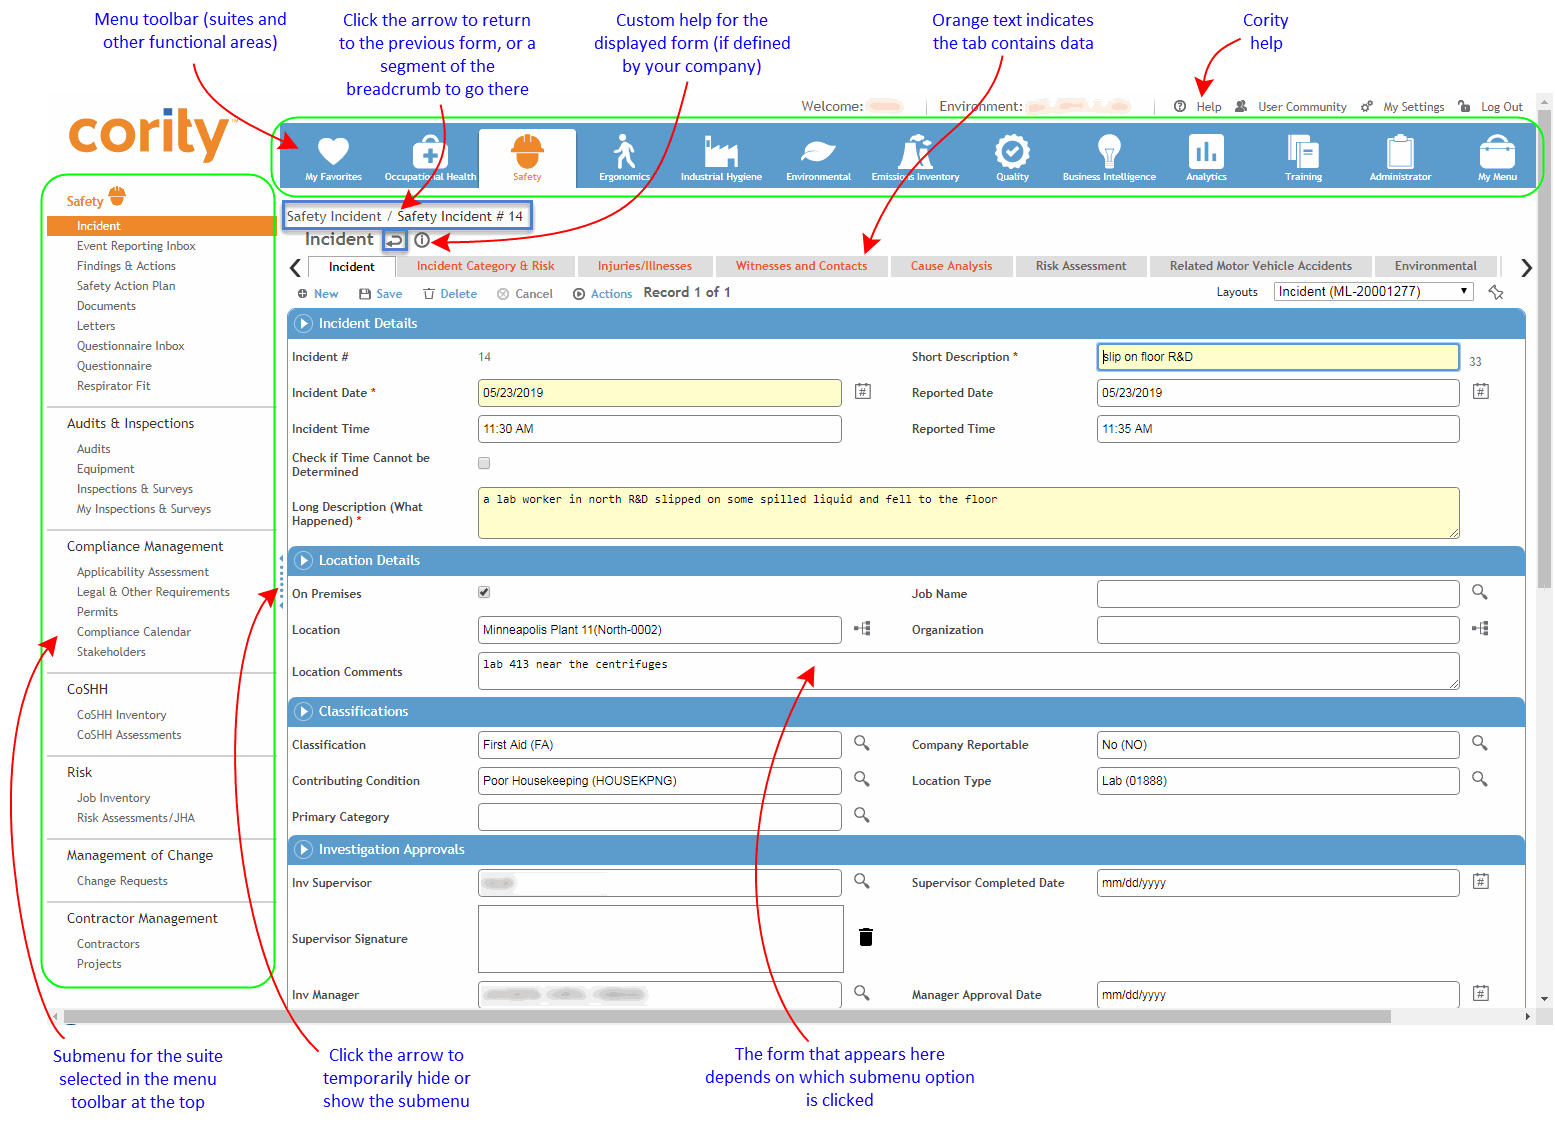Image resolution: width=1555 pixels, height=1132 pixels.
Task: Search lookup for Job Name
Action: point(1480,592)
